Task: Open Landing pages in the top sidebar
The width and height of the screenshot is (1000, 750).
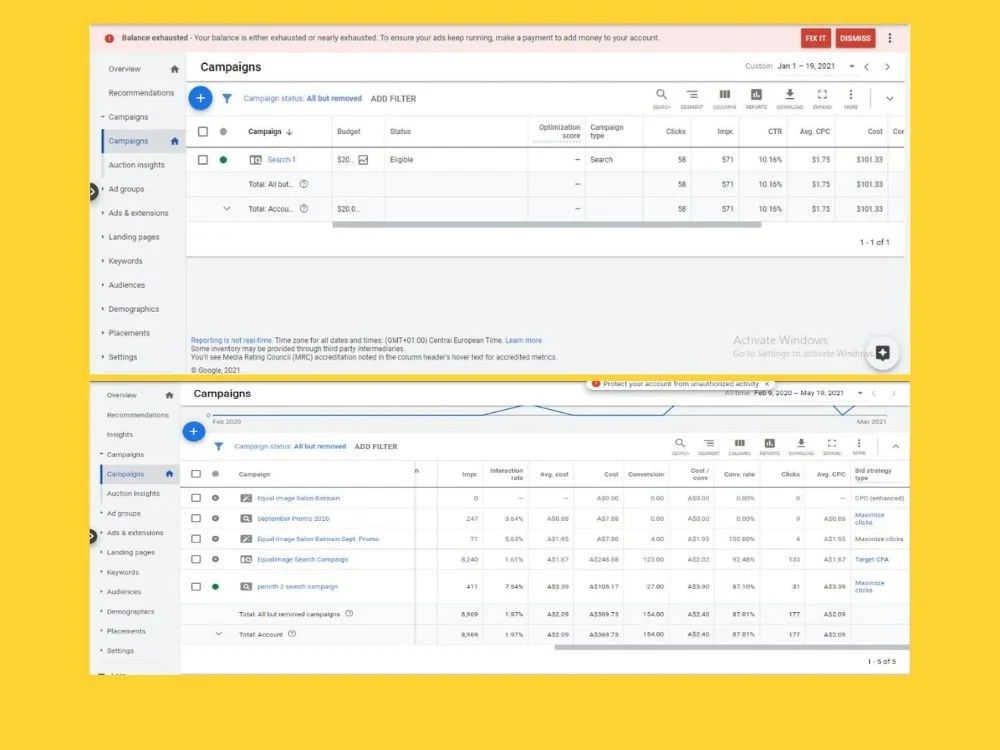Action: (134, 237)
